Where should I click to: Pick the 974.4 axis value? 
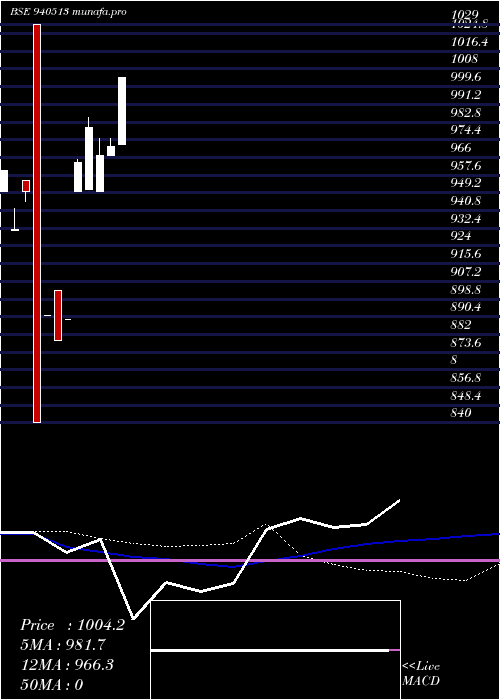coord(466,130)
